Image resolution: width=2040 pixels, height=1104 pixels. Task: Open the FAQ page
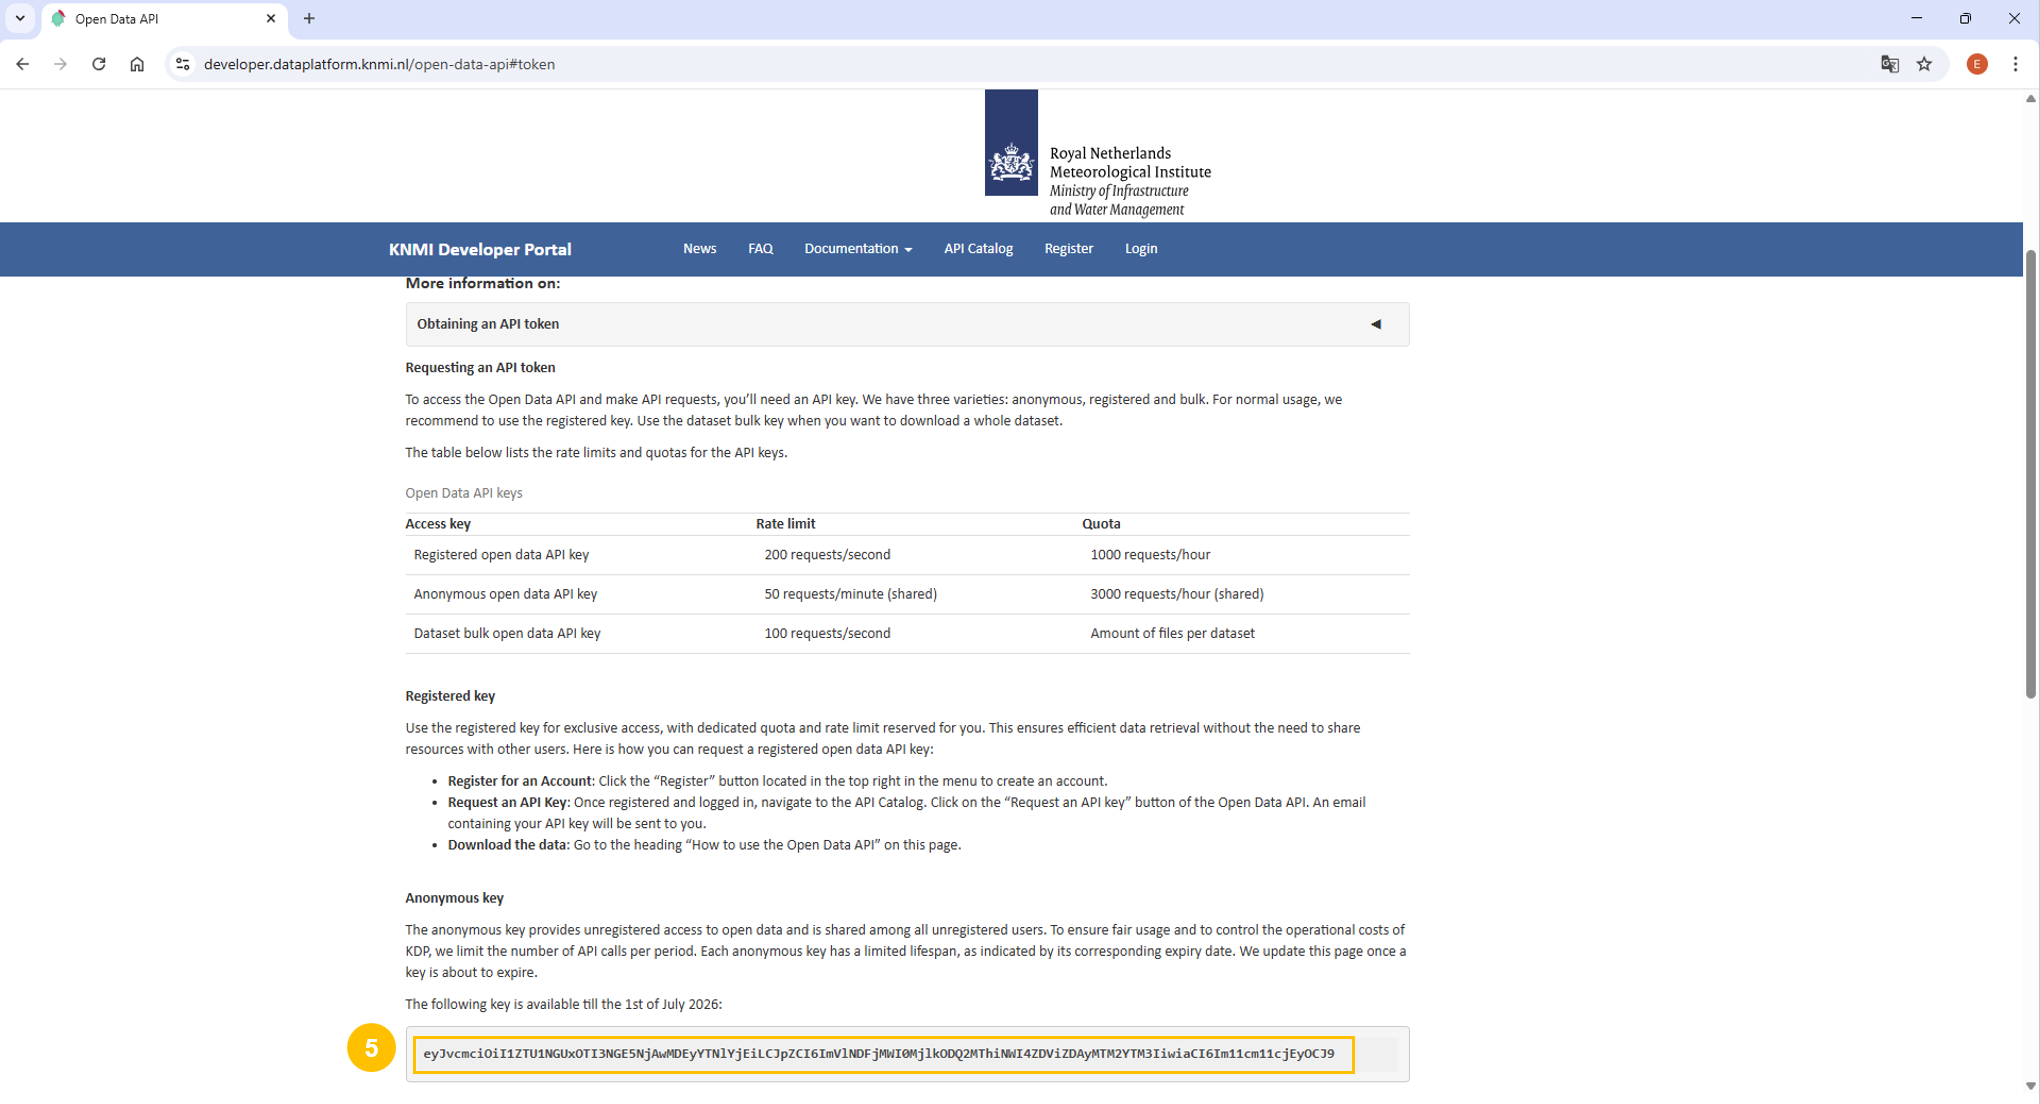point(760,249)
